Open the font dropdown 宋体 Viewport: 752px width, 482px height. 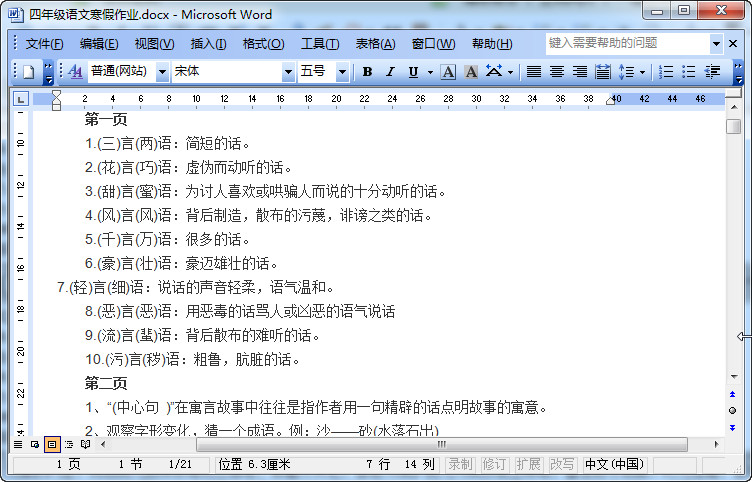click(x=288, y=72)
